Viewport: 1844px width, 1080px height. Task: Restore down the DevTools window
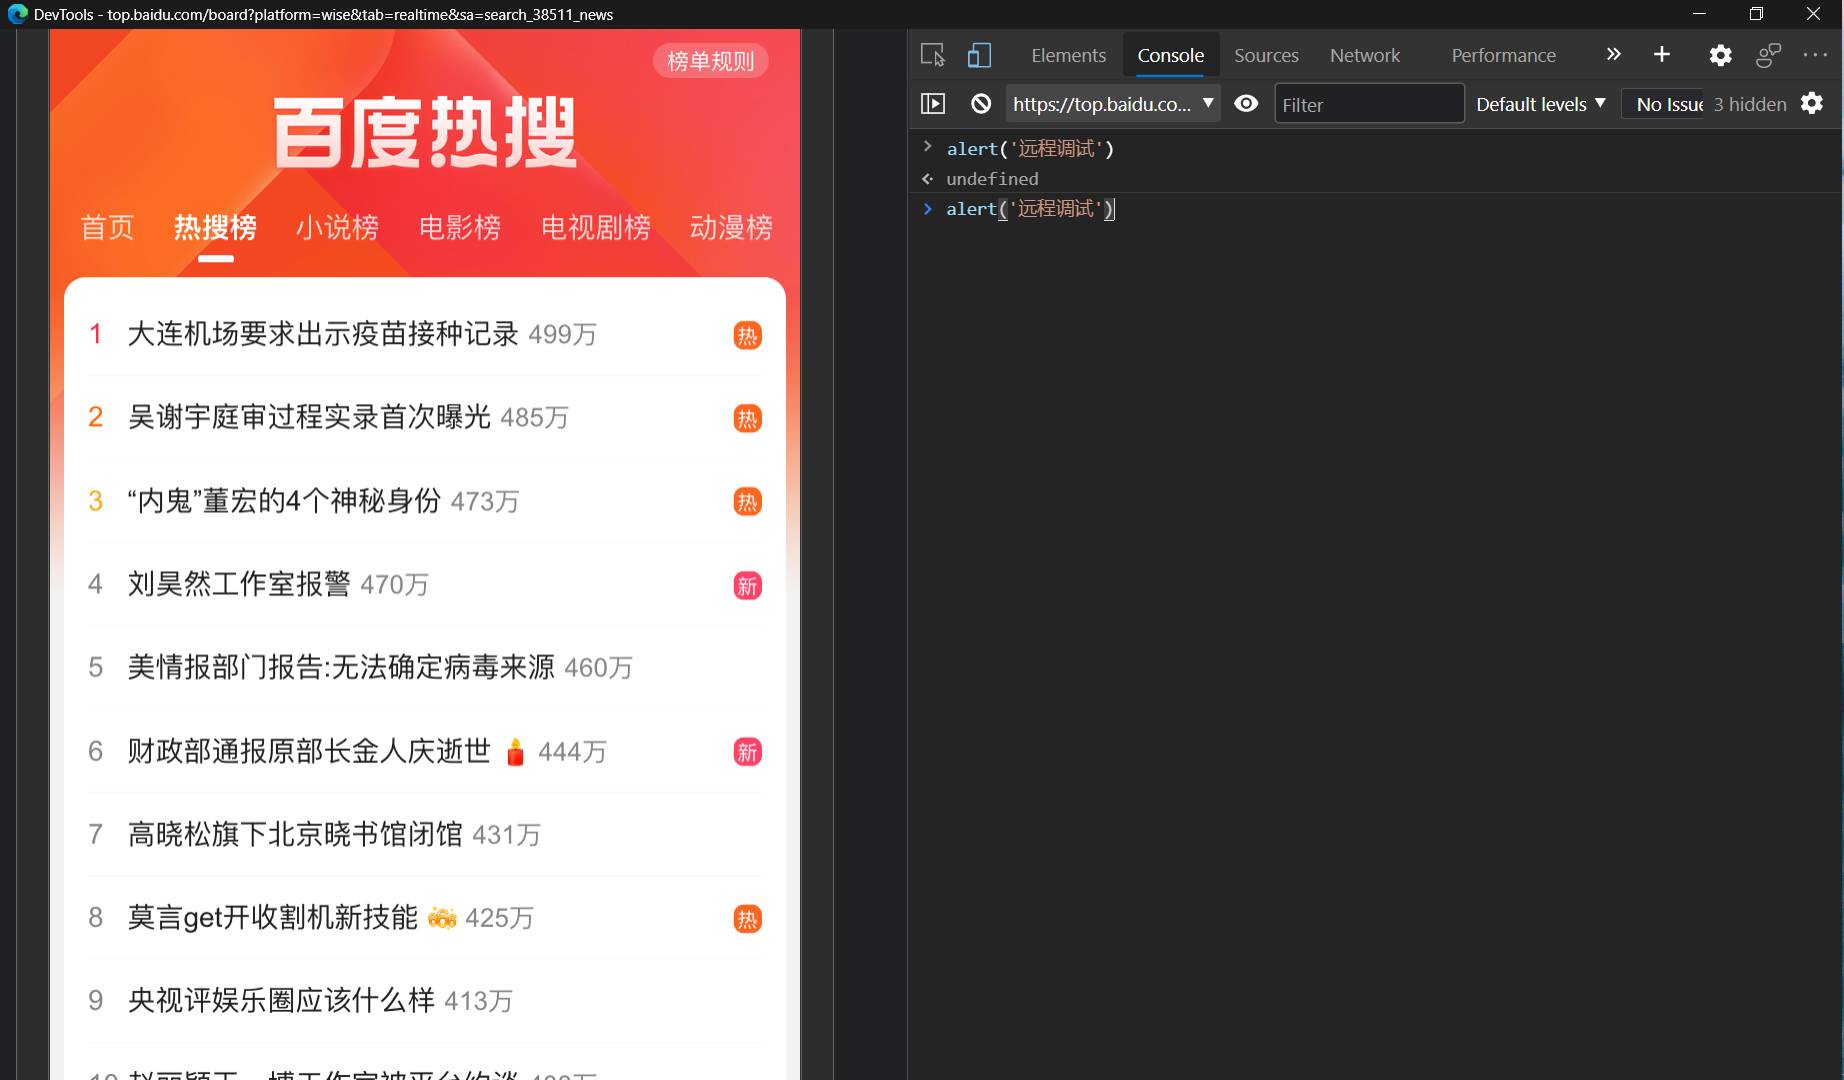tap(1756, 14)
